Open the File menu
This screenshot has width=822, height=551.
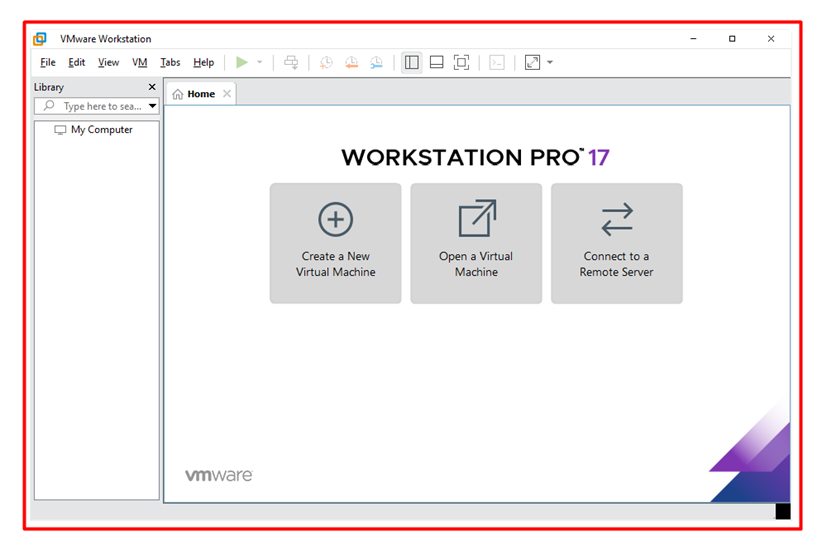48,62
